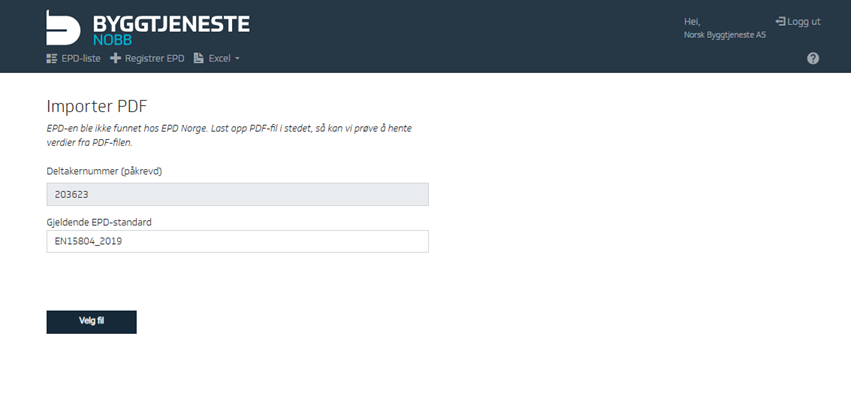The image size is (851, 400).
Task: Open help via the question mark icon
Action: click(x=813, y=58)
